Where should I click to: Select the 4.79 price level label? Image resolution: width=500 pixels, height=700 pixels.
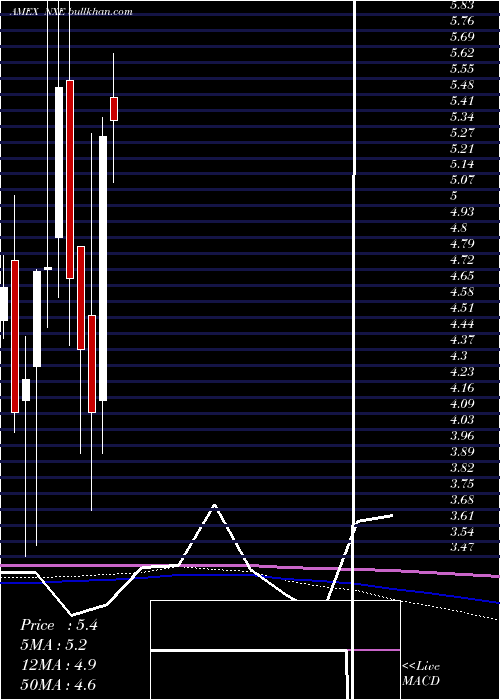462,244
